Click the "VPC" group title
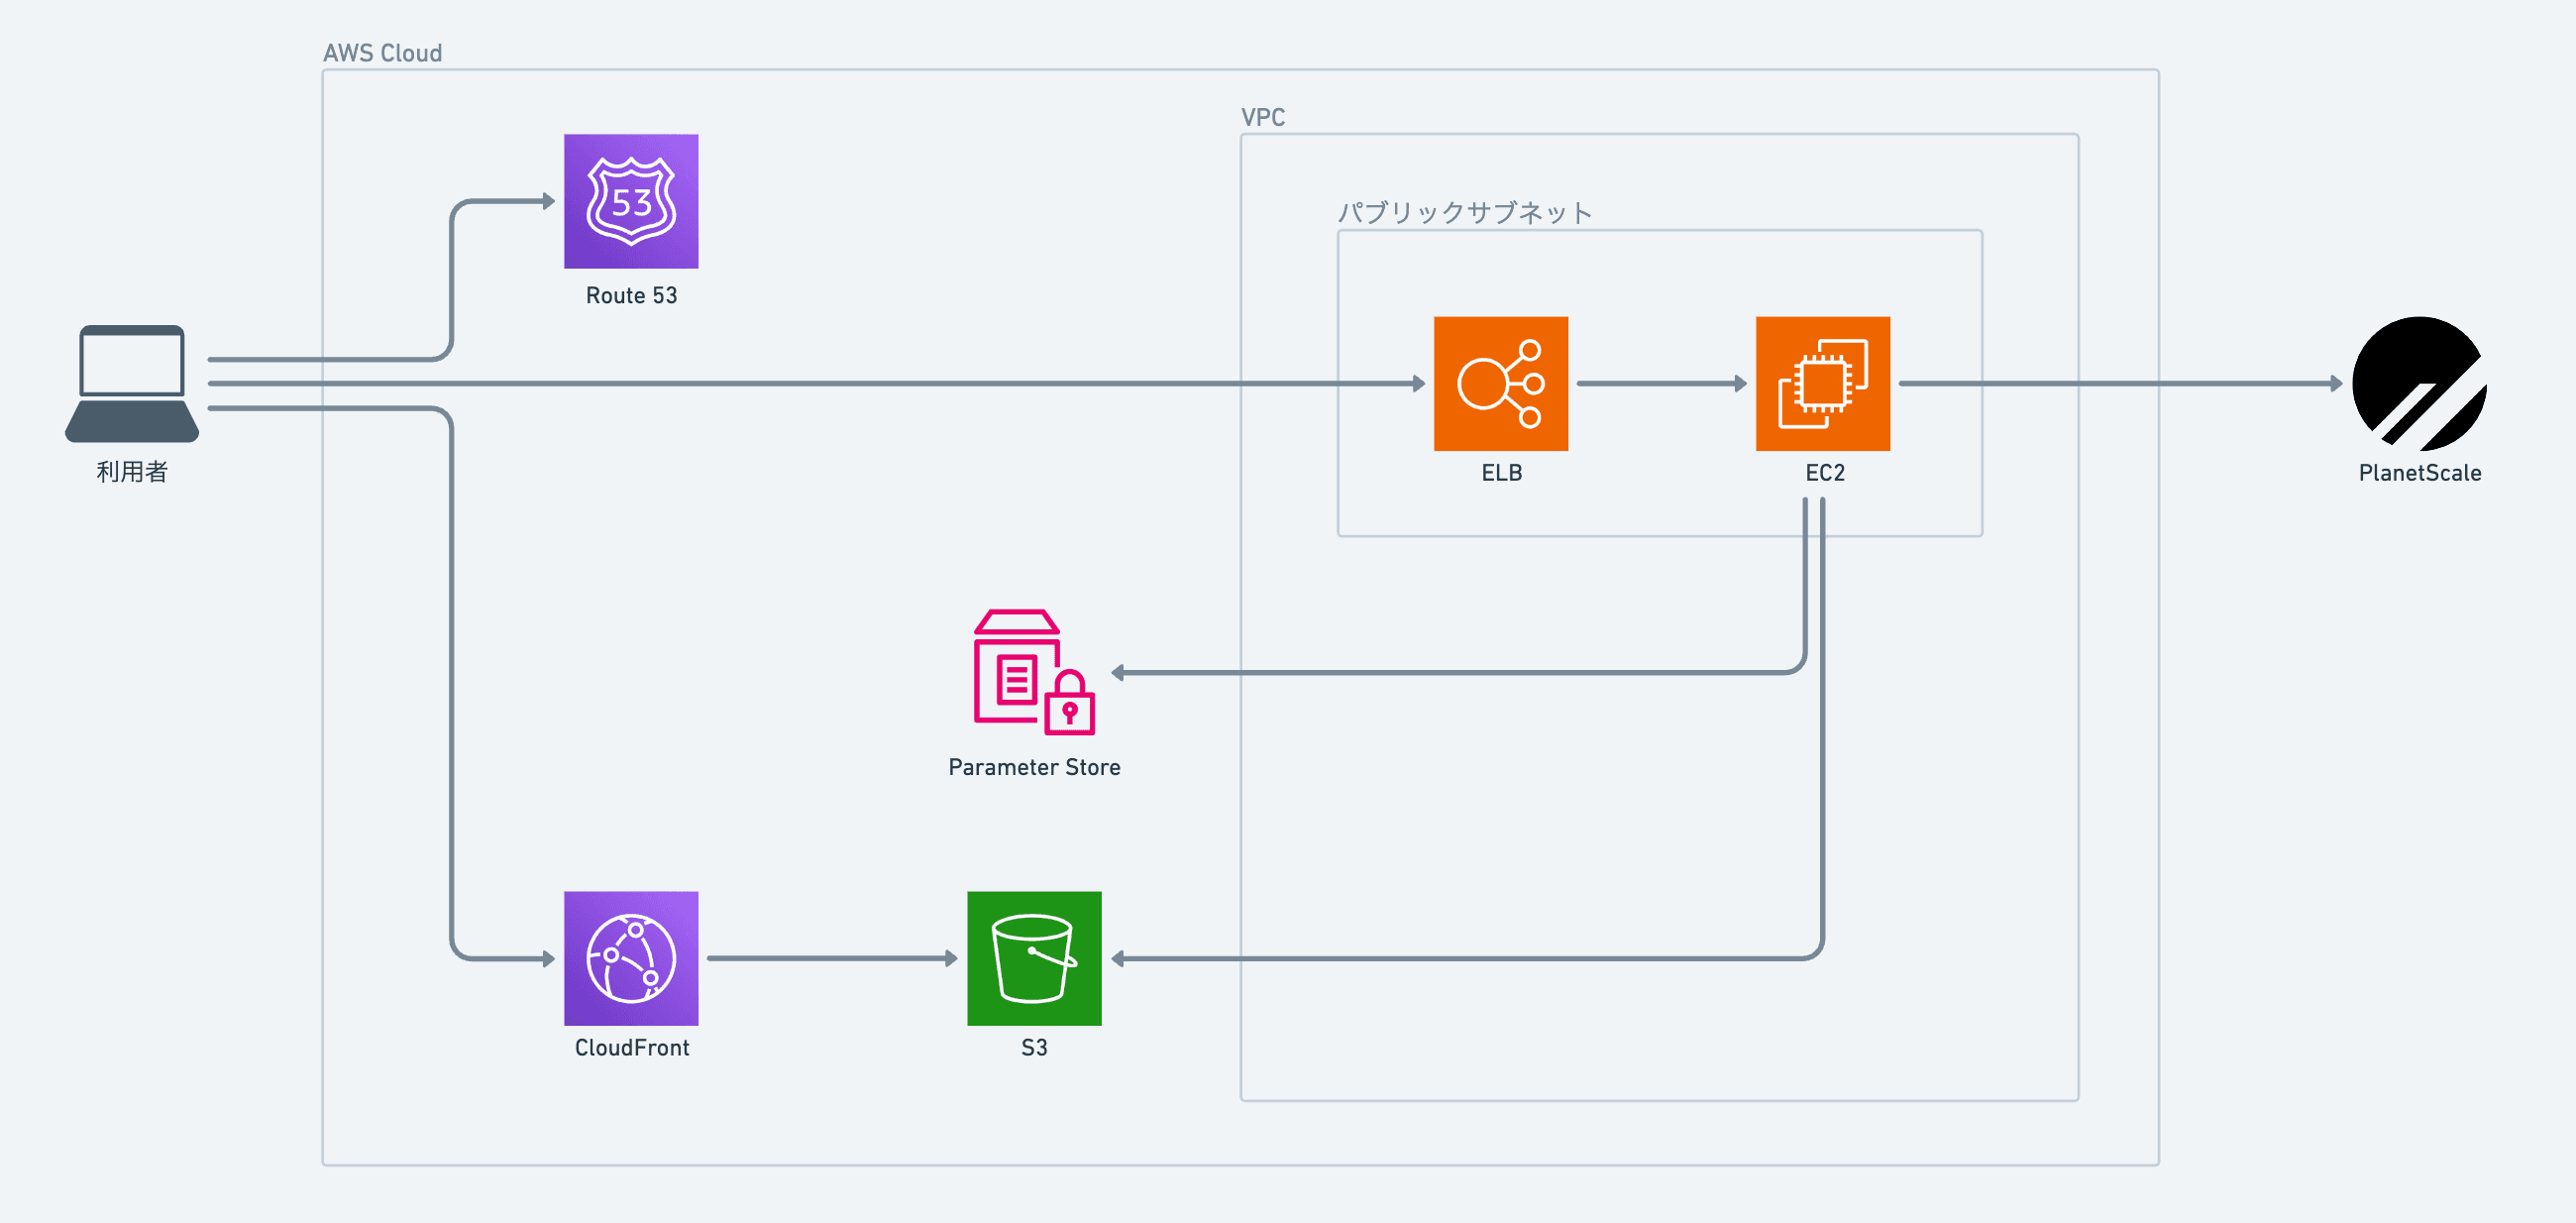Viewport: 2576px width, 1223px height. (x=1263, y=117)
